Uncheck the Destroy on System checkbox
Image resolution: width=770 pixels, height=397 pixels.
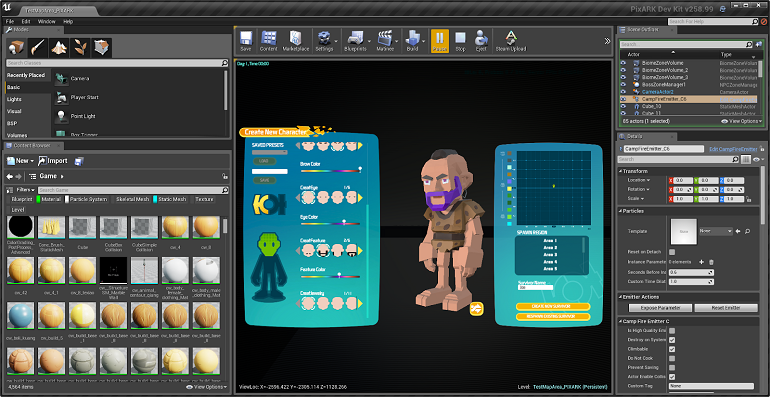pyautogui.click(x=672, y=340)
